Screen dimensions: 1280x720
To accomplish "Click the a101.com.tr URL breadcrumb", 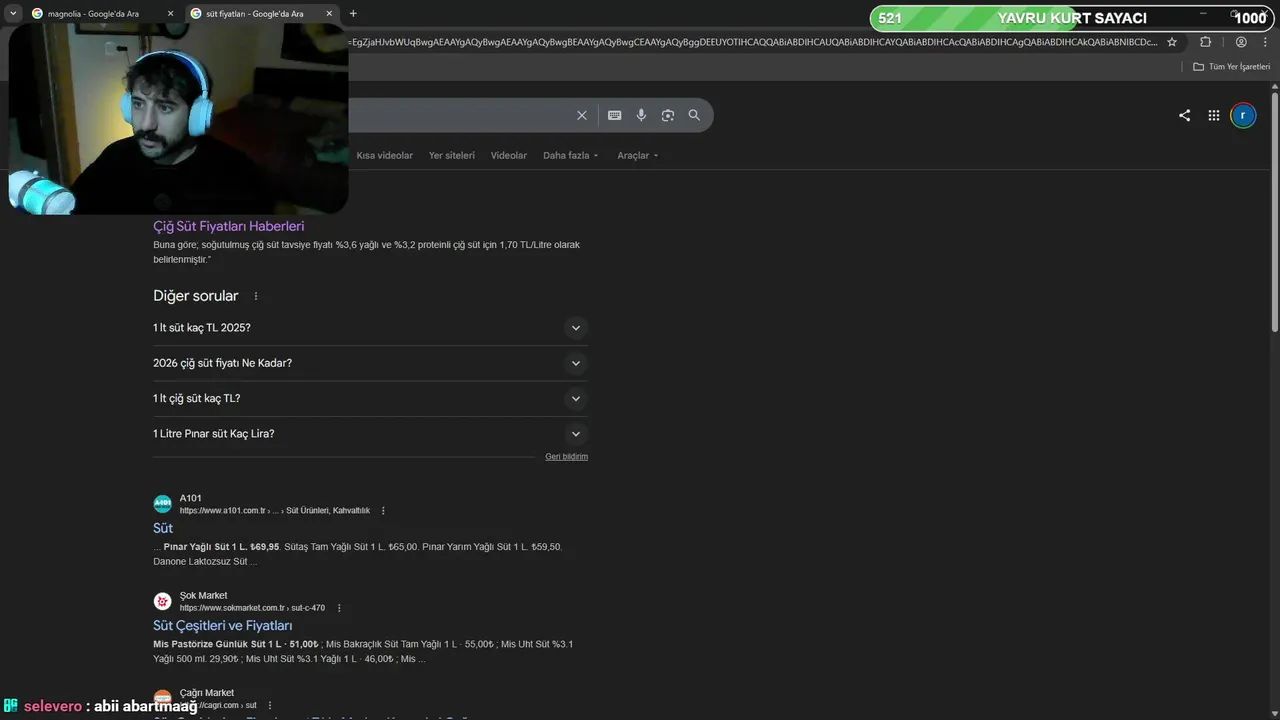I will tap(275, 511).
